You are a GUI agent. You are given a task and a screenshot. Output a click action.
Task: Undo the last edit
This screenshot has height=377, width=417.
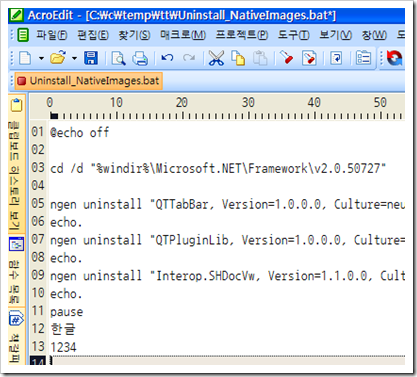coord(167,58)
